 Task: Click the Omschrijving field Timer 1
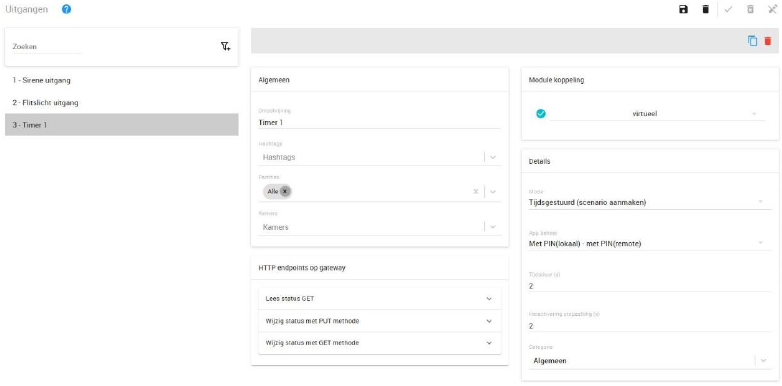(x=380, y=122)
